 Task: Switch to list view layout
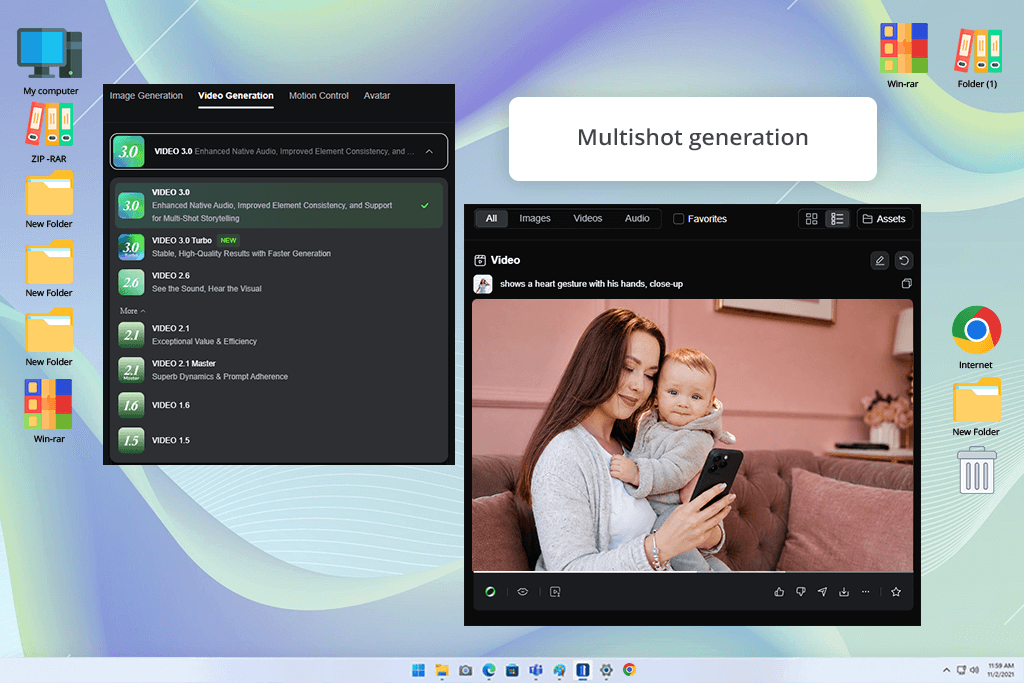[837, 219]
